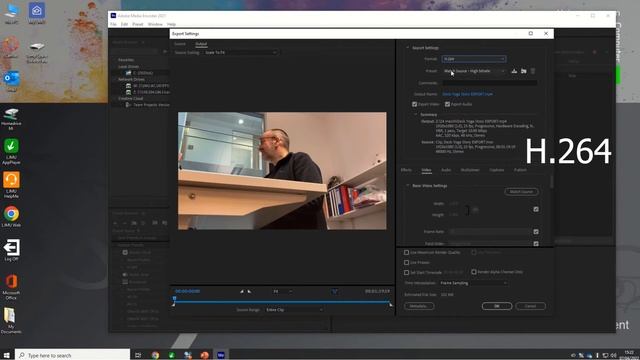This screenshot has width=640, height=360.
Task: Click the Task View taskbar icon
Action: tap(138, 356)
